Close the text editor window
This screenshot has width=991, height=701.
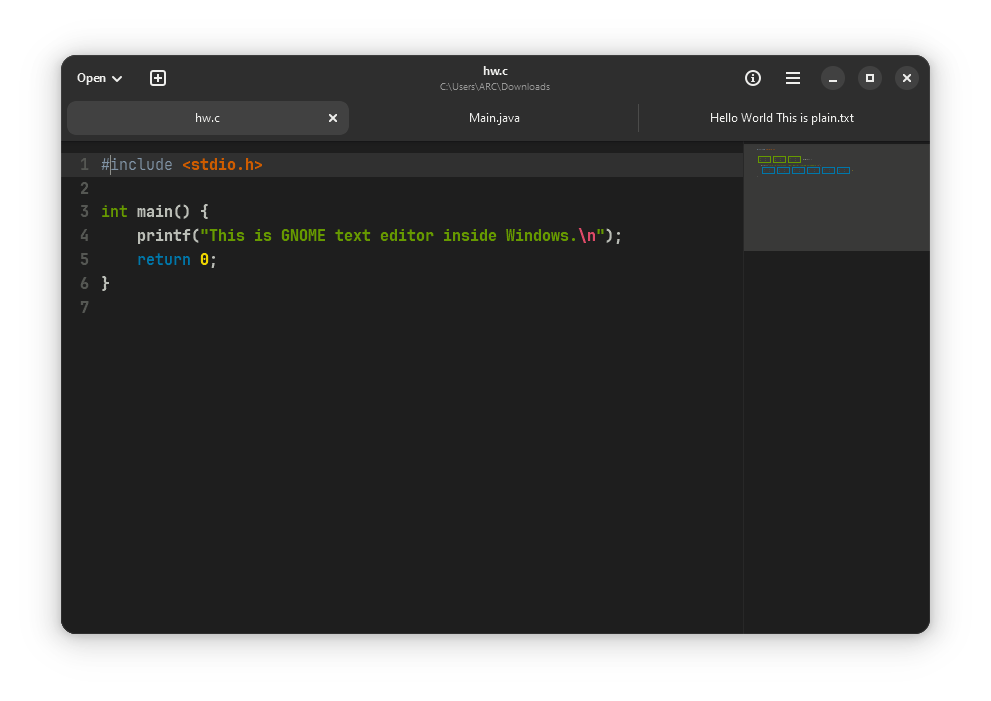tap(907, 78)
